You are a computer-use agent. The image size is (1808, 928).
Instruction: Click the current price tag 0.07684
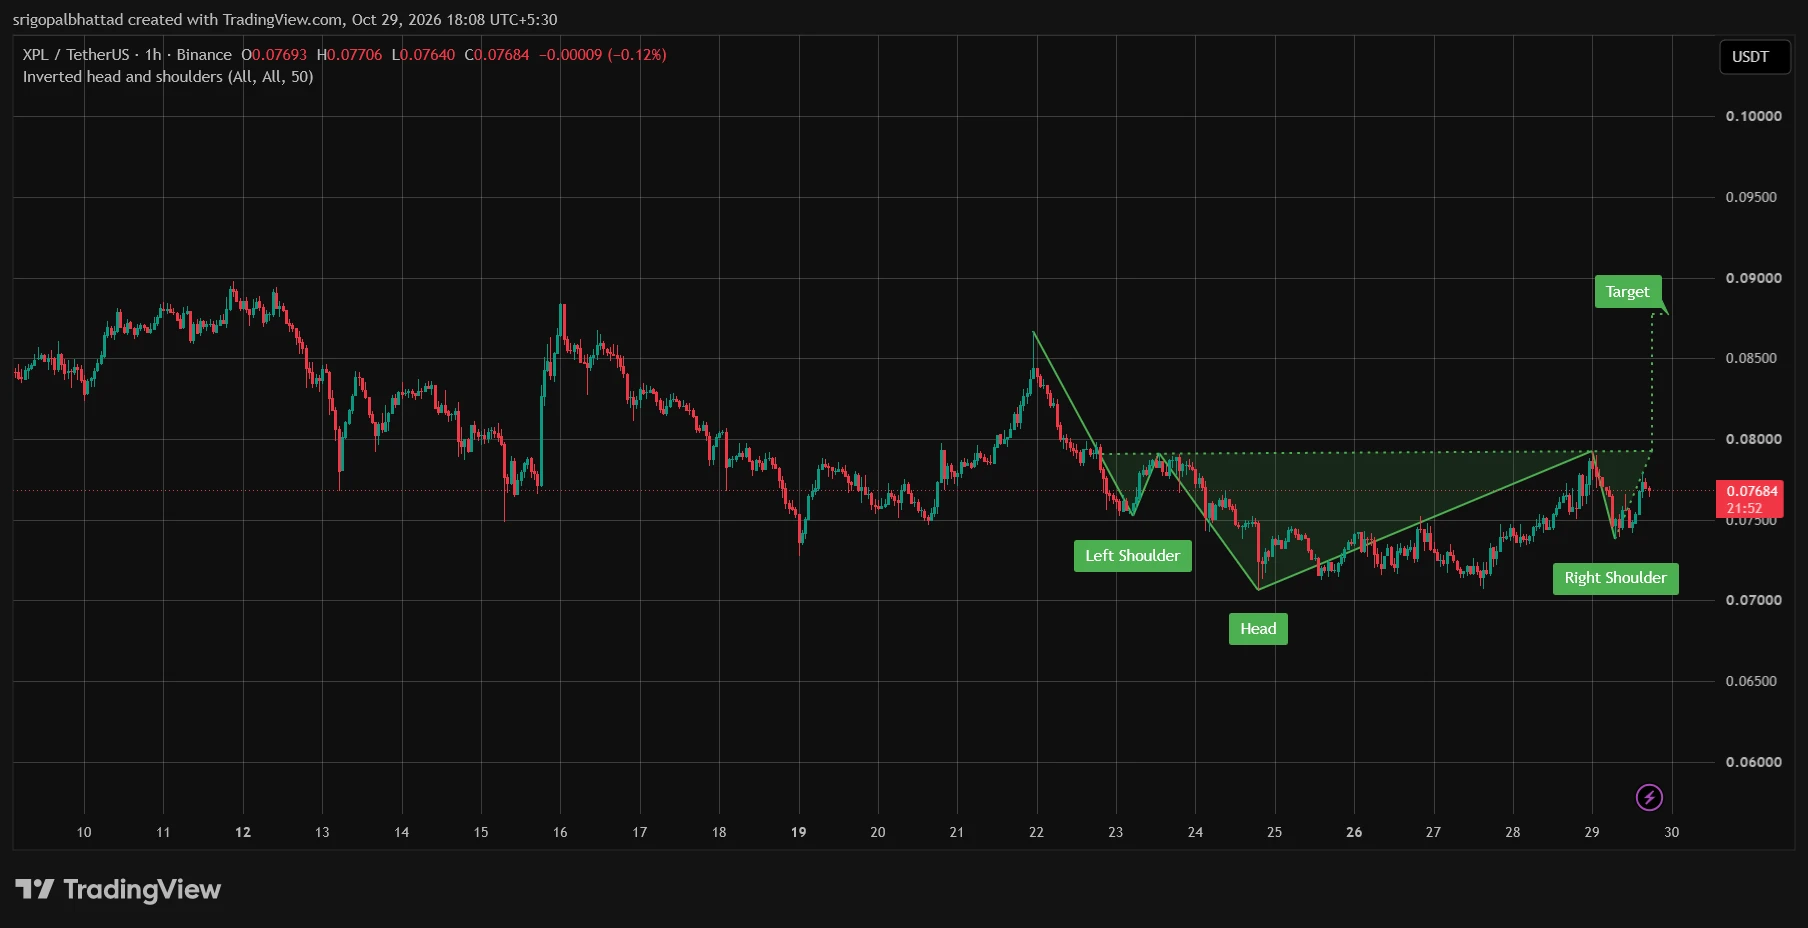point(1752,498)
